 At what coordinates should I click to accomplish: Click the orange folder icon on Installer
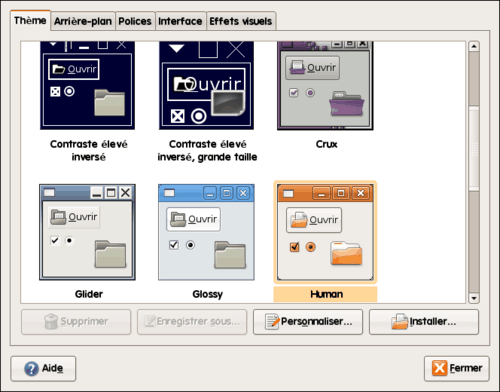400,322
